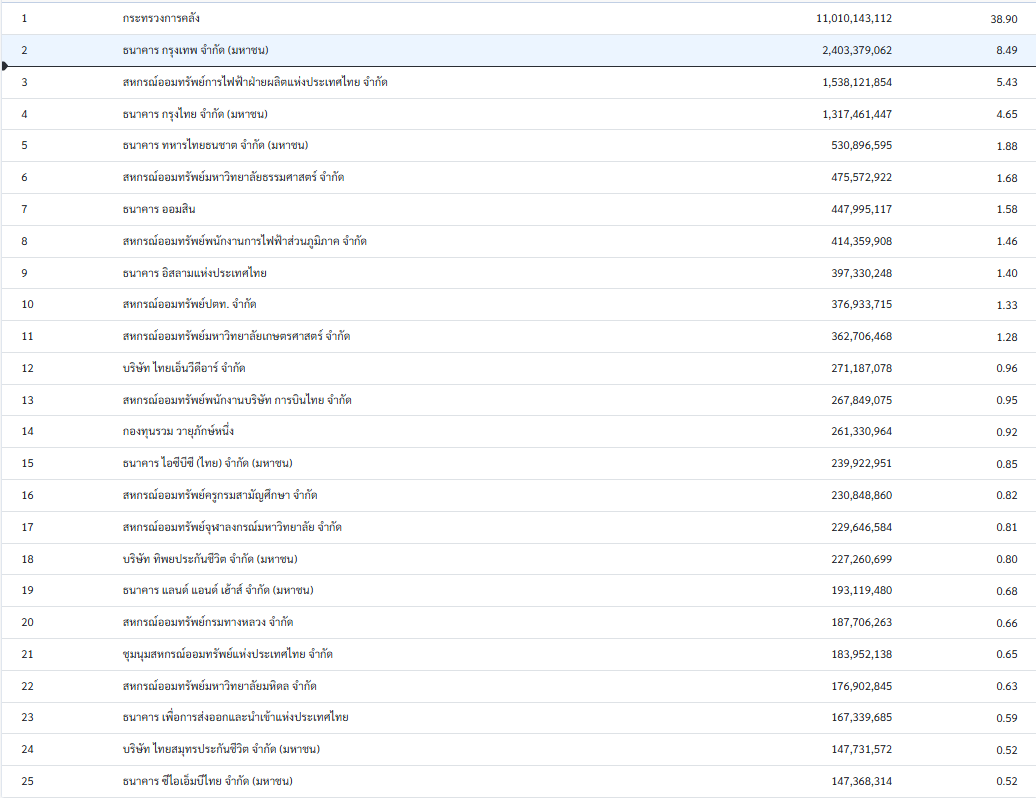Click share count 147,368,314

[x=862, y=781]
